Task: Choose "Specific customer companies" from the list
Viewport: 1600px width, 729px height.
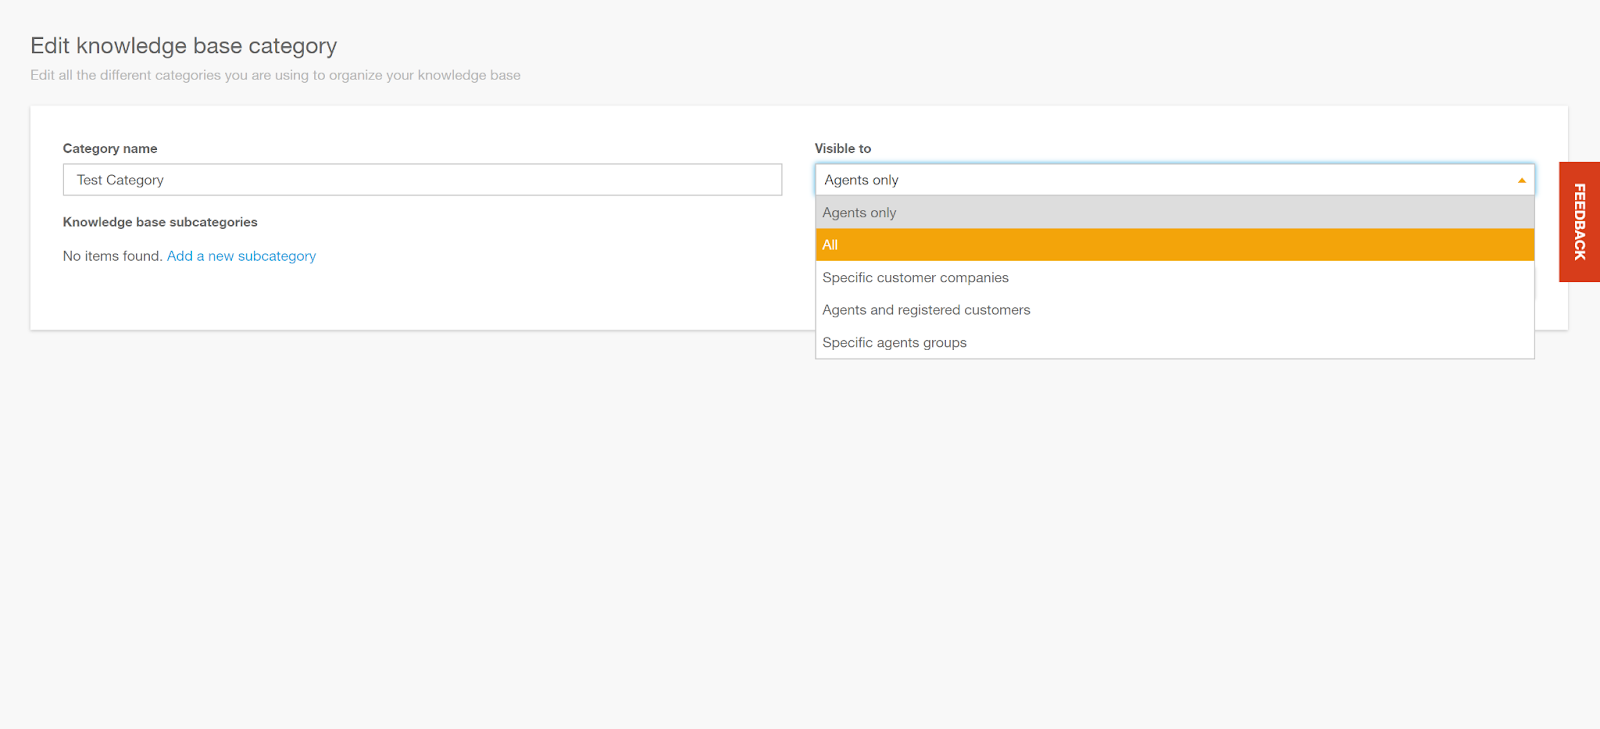Action: [x=915, y=278]
